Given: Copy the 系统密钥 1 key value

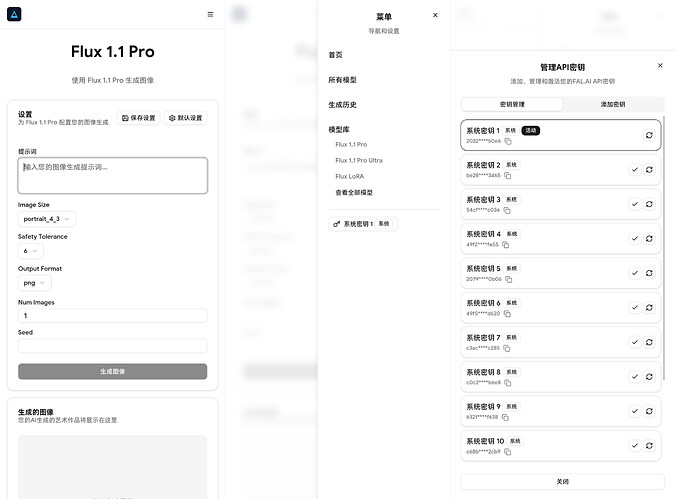Looking at the screenshot, I should click(508, 141).
